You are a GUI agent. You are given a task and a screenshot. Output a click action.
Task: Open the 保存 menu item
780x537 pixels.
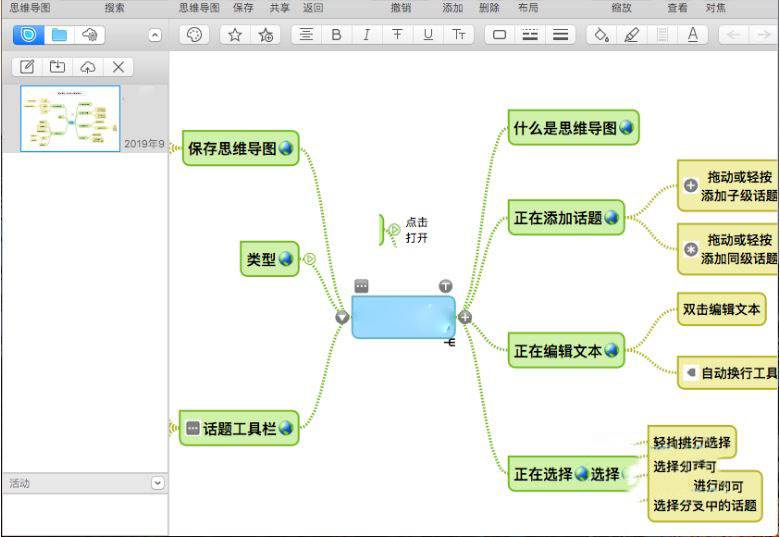[243, 7]
